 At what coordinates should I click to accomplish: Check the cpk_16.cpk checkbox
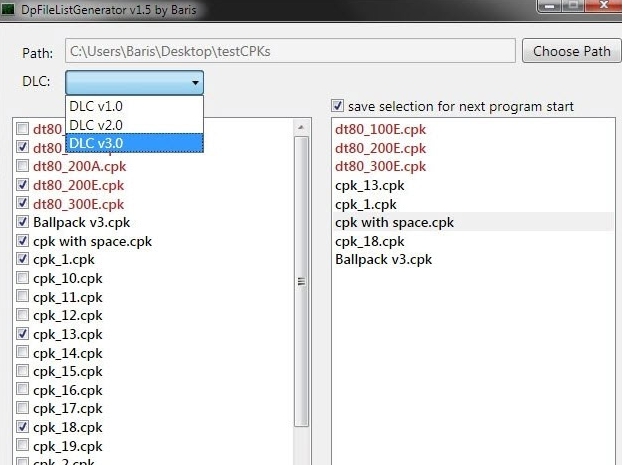[22, 389]
